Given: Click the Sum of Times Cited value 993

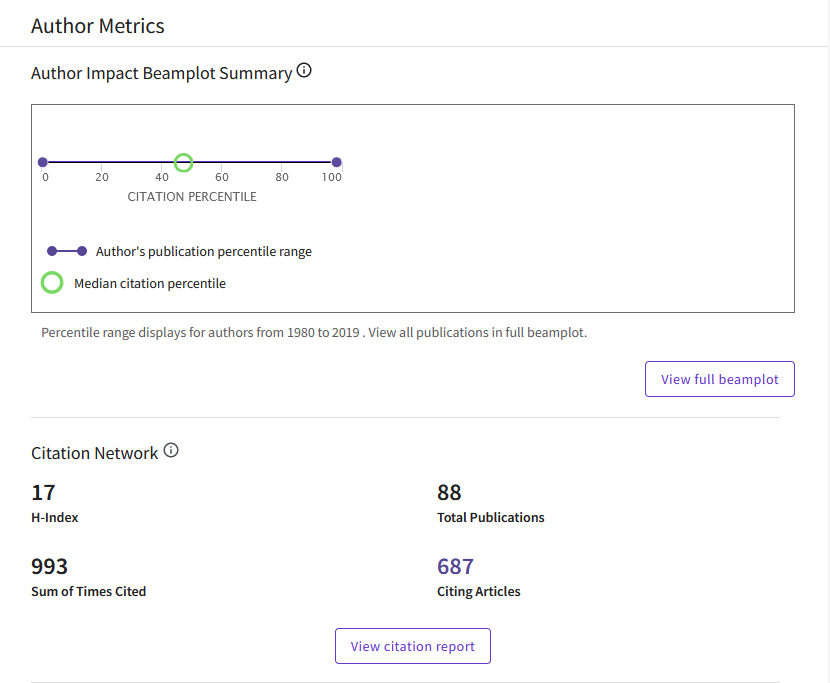Looking at the screenshot, I should tap(50, 567).
